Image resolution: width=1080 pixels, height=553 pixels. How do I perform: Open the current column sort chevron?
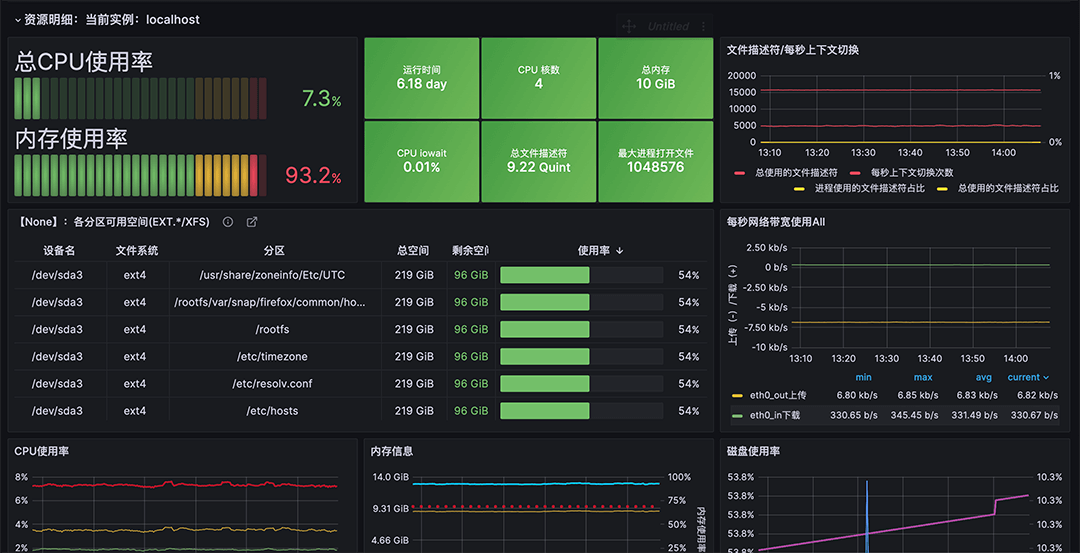(x=1046, y=377)
